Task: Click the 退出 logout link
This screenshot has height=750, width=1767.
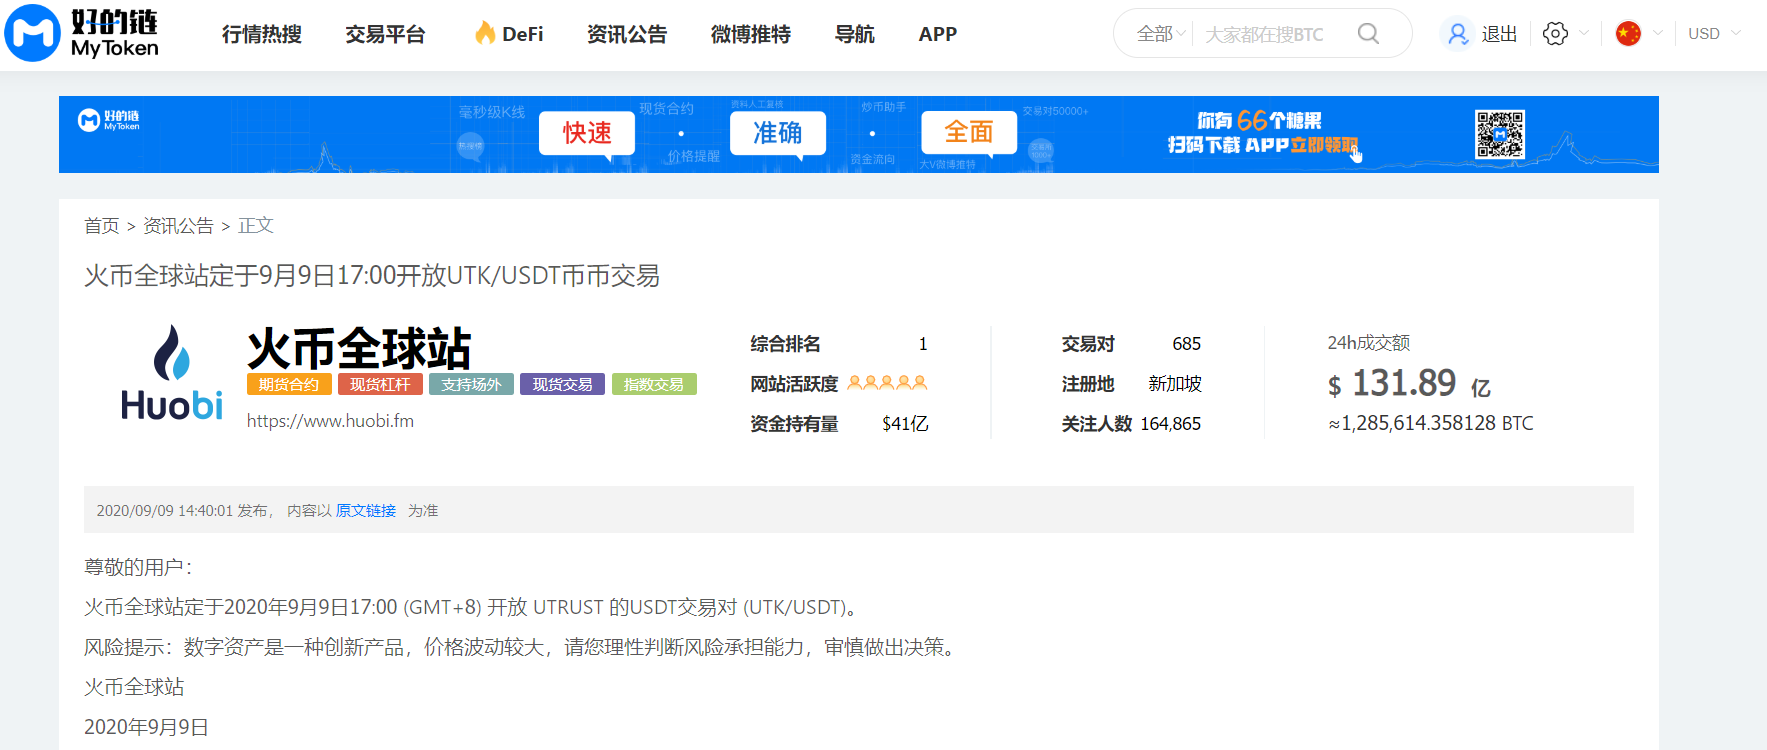Action: (x=1499, y=34)
